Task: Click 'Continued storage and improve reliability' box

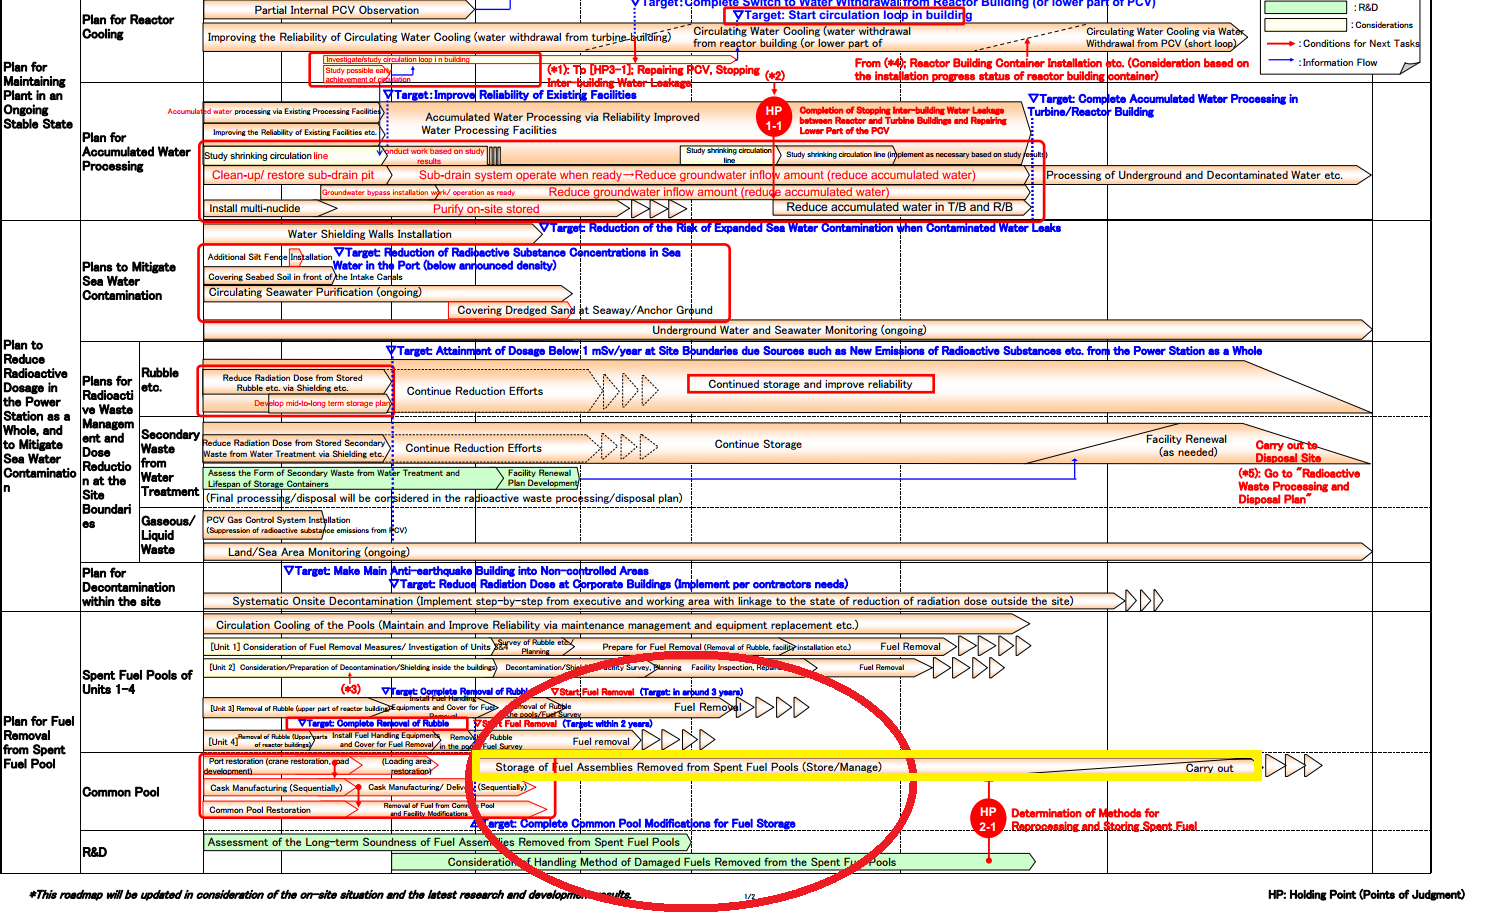Action: (x=810, y=384)
